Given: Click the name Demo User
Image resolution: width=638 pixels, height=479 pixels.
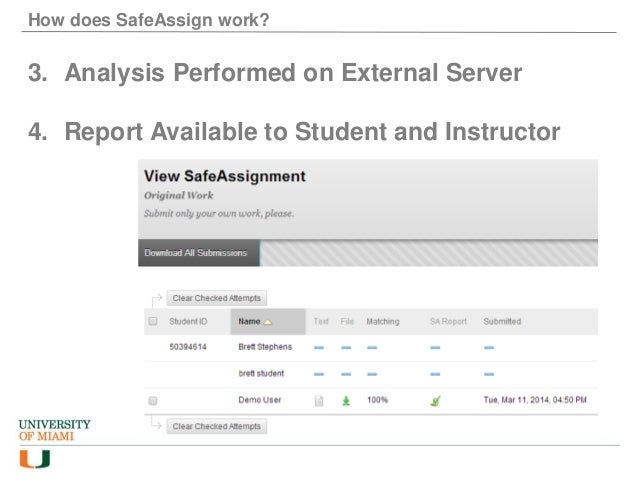Looking at the screenshot, I should pyautogui.click(x=260, y=400).
